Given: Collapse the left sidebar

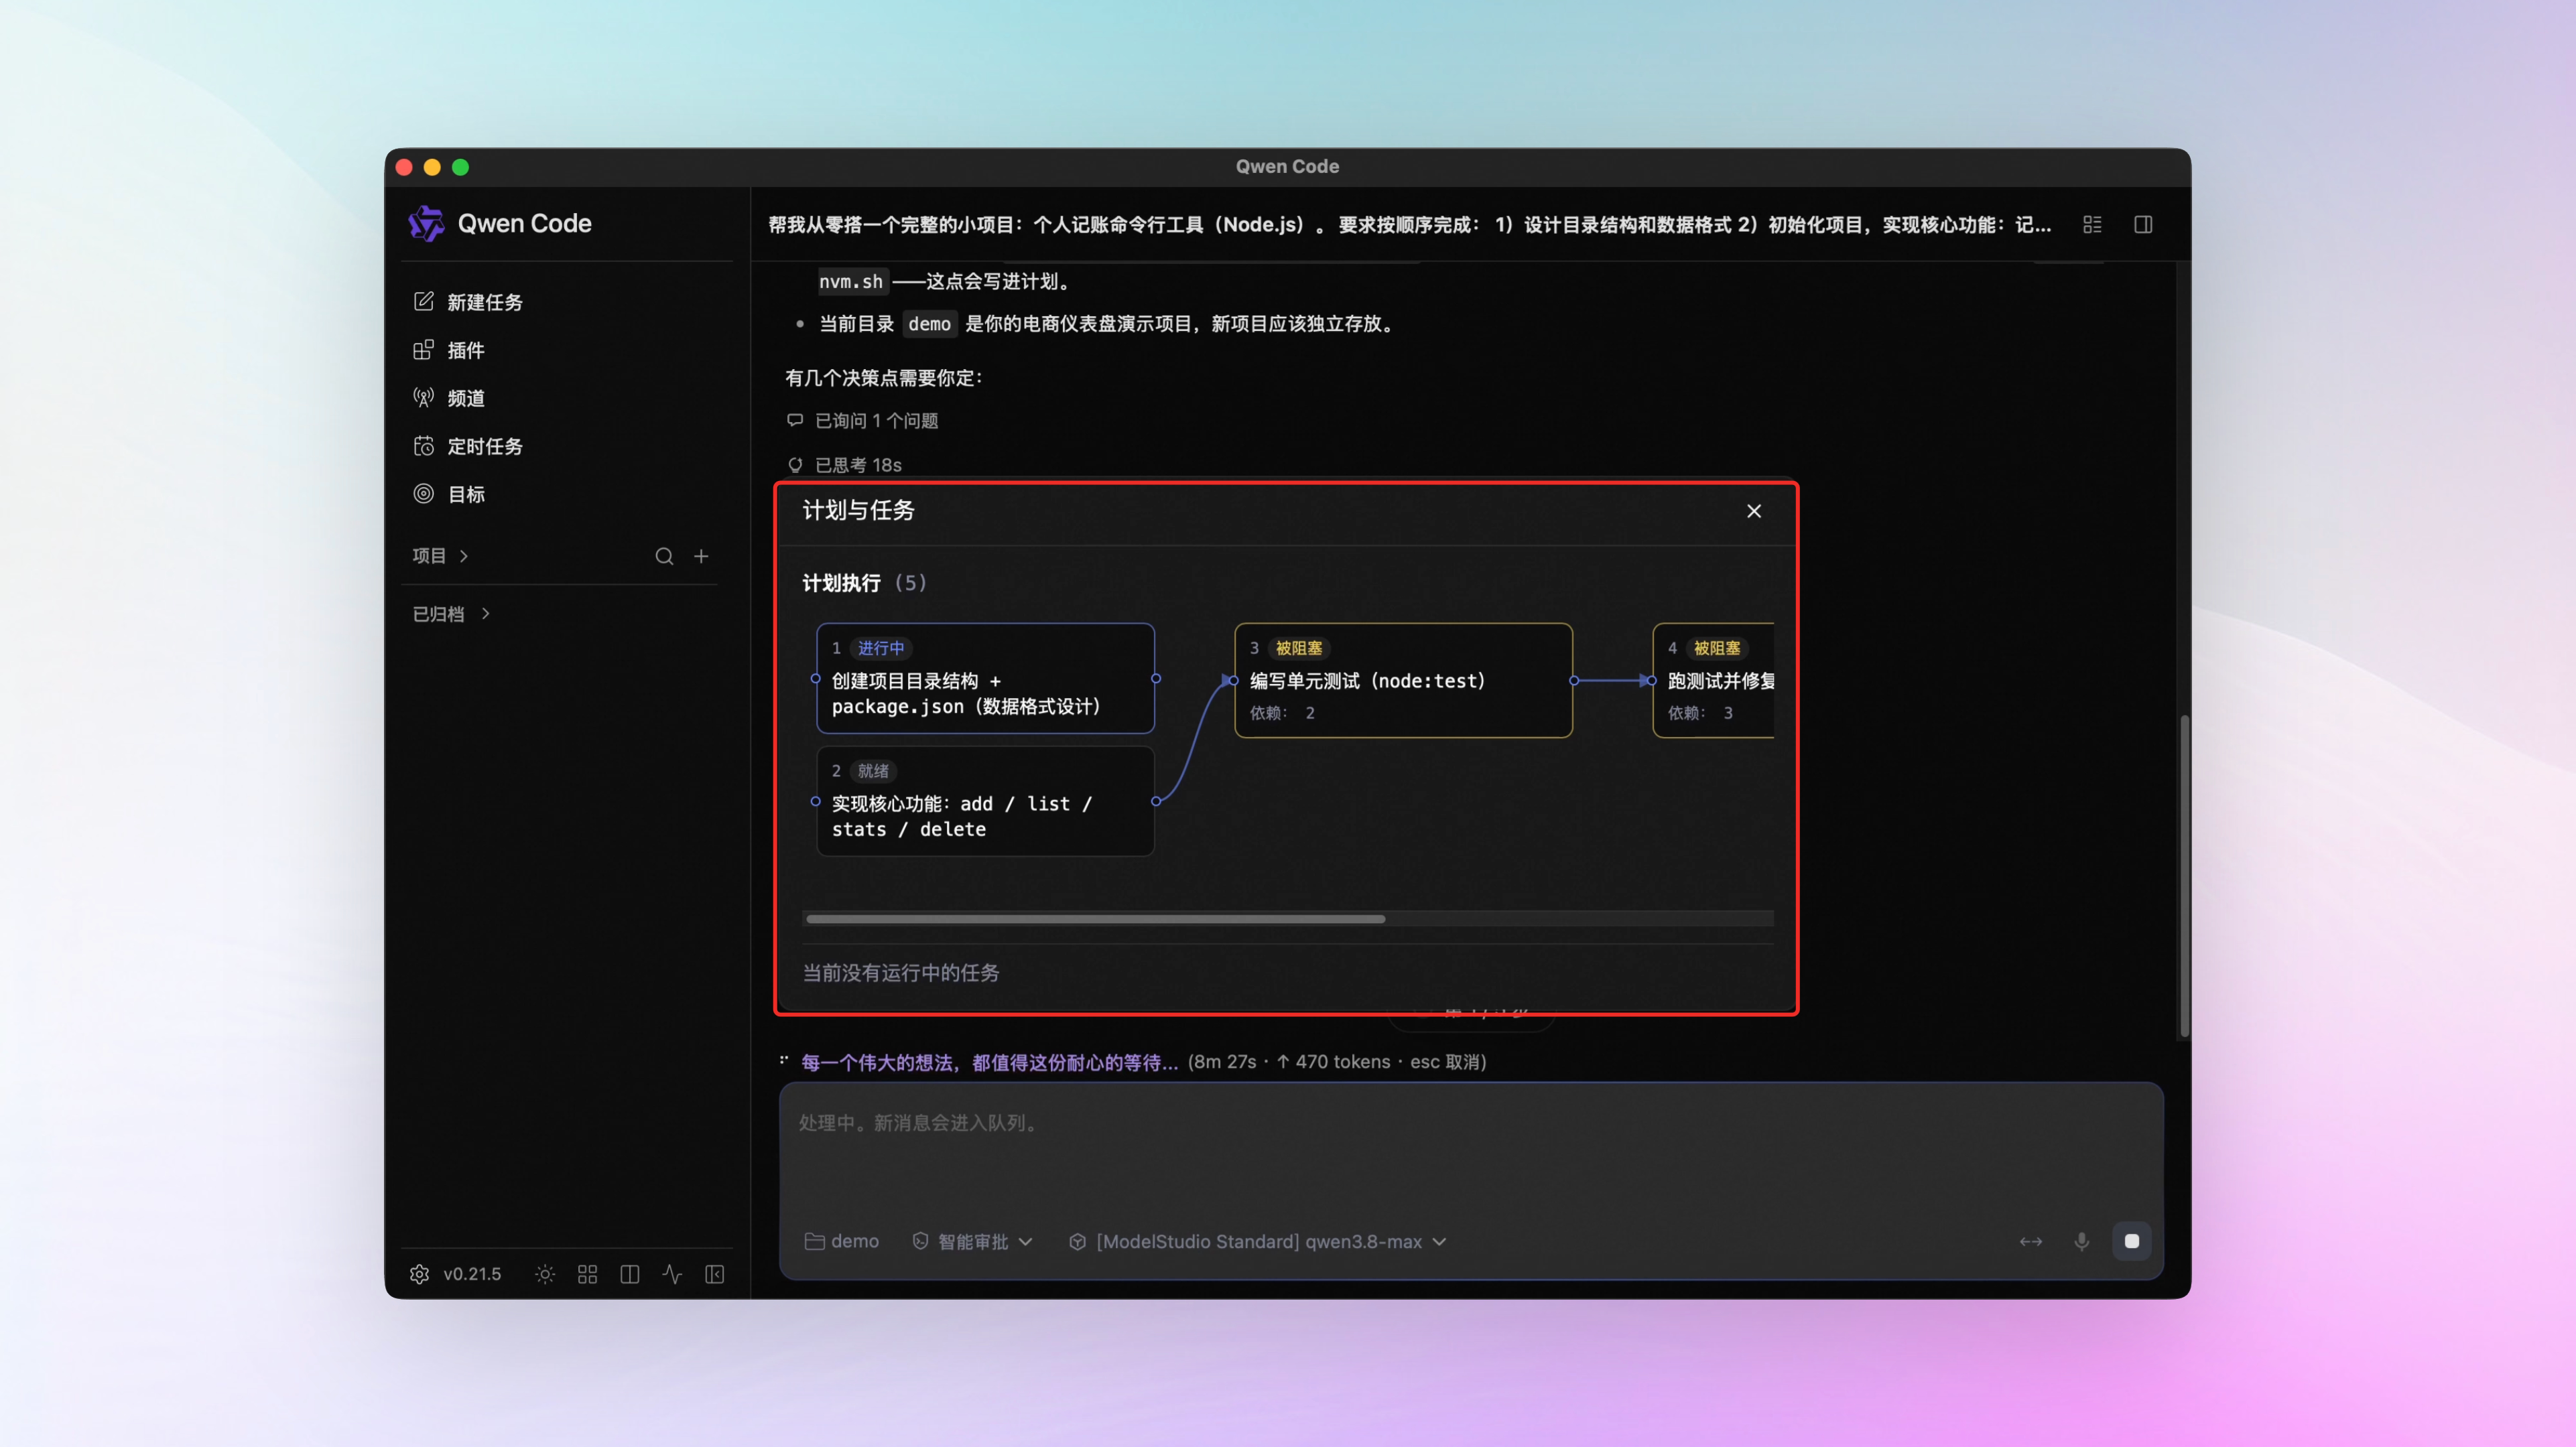Looking at the screenshot, I should coord(715,1274).
